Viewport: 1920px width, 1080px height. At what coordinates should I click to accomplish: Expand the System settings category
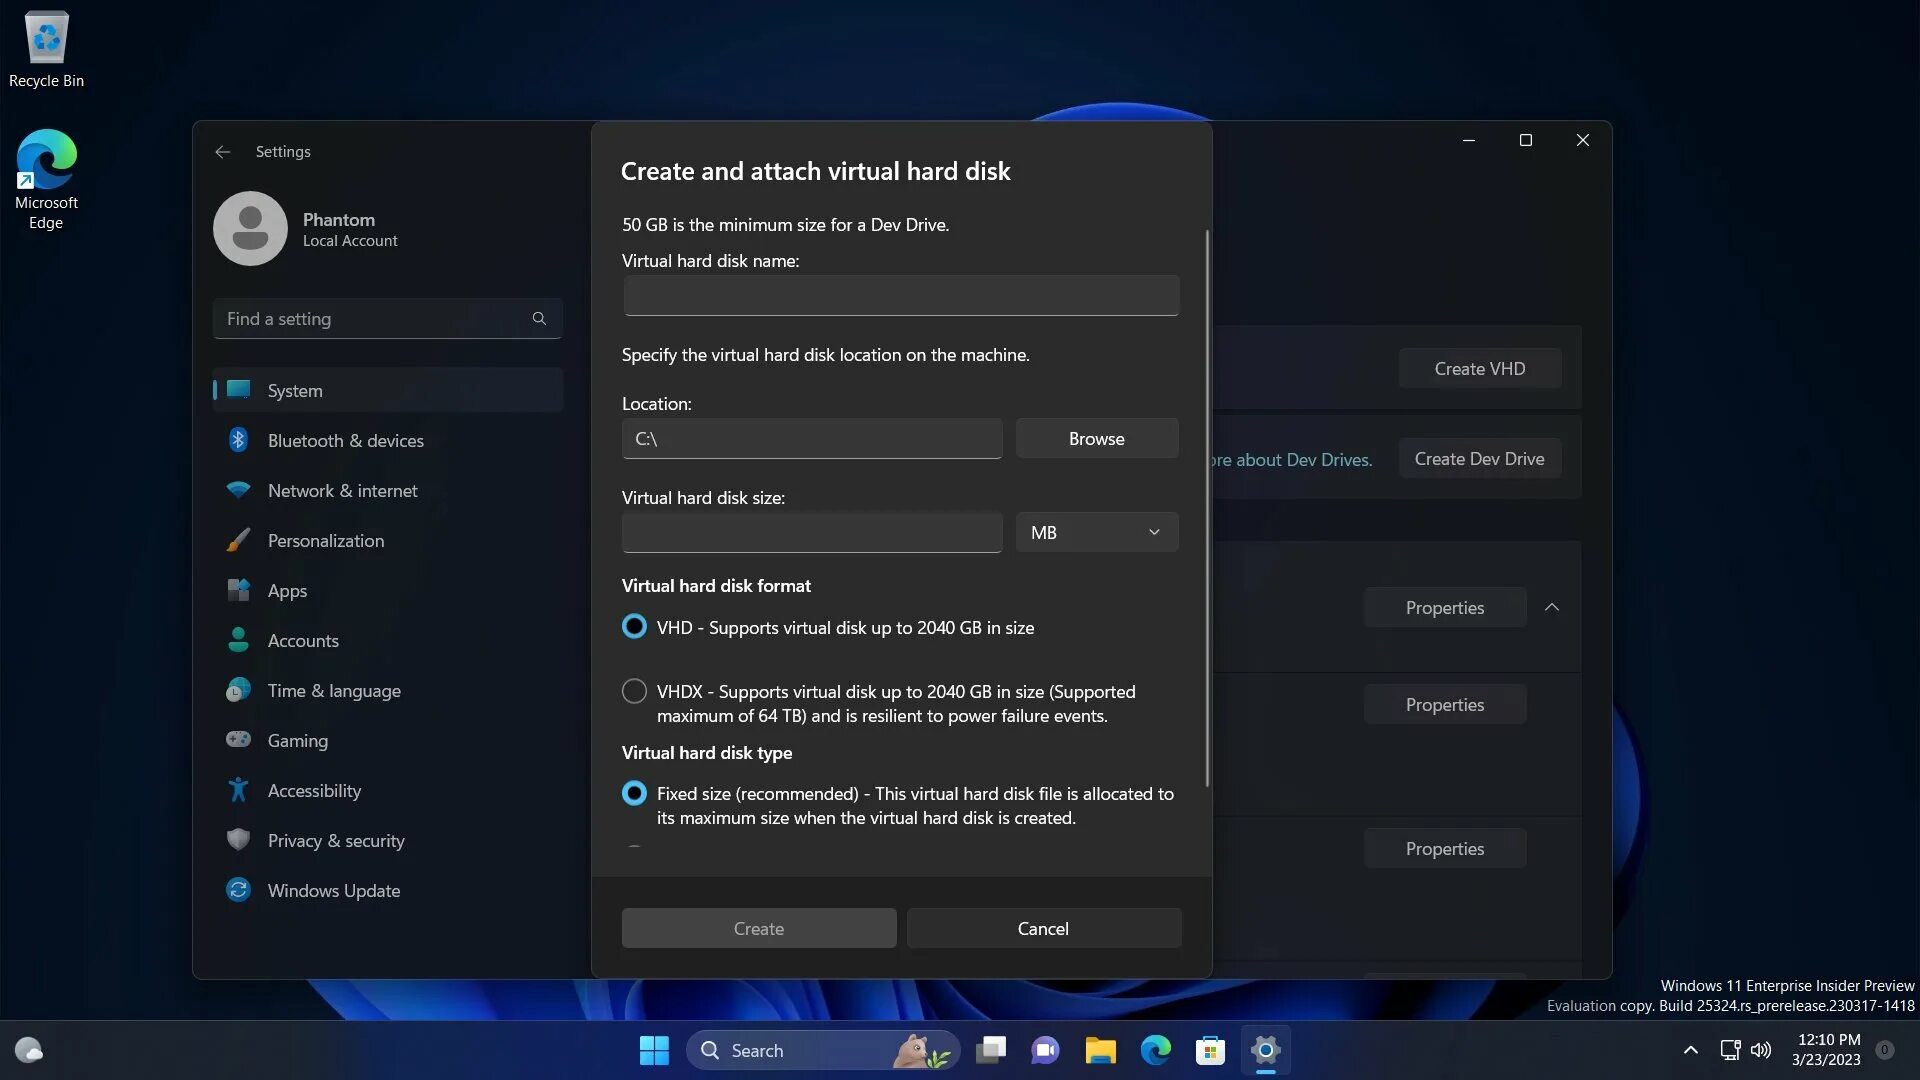(295, 390)
